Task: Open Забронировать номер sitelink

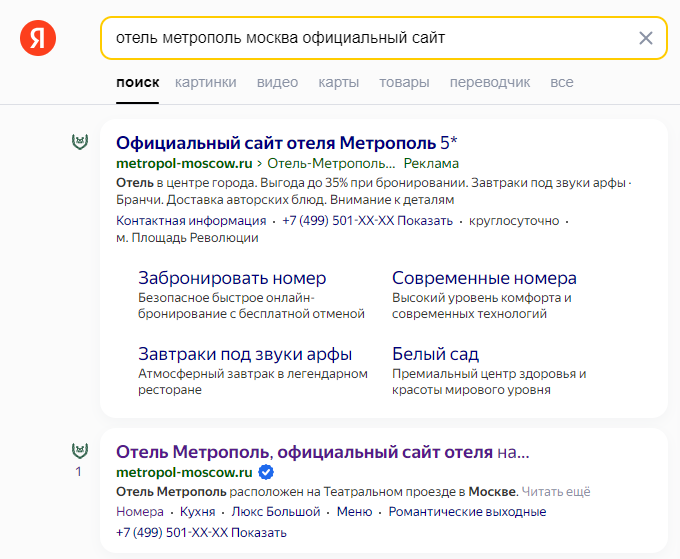Action: (x=232, y=278)
